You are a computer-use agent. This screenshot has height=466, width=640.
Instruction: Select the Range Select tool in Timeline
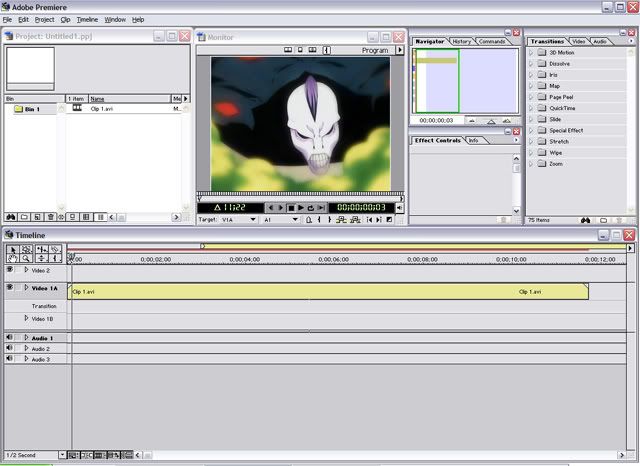click(26, 249)
